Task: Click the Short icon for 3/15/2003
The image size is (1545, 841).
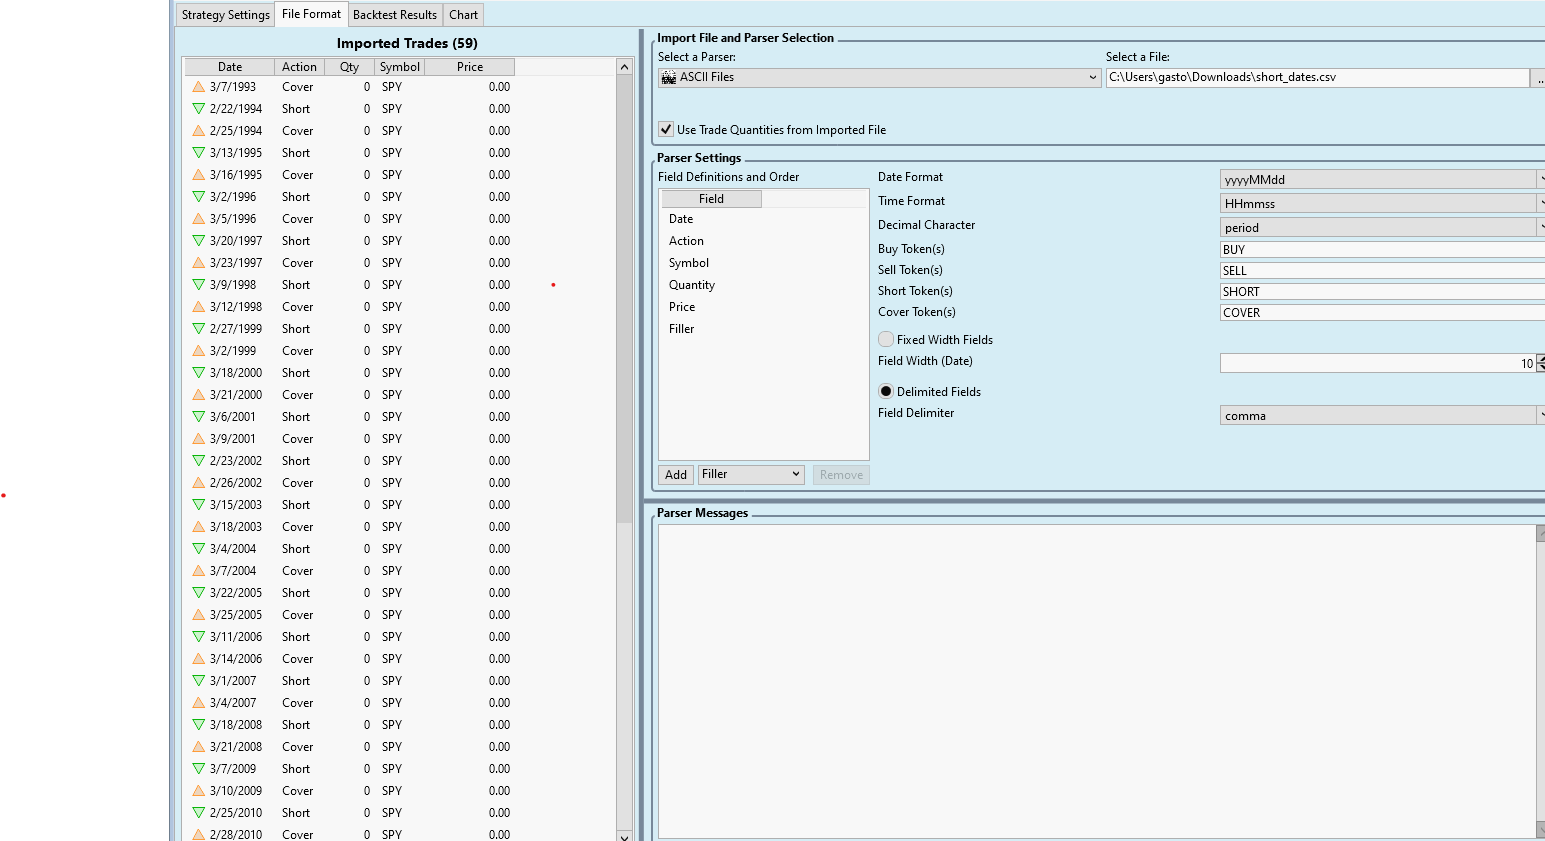Action: 199,505
